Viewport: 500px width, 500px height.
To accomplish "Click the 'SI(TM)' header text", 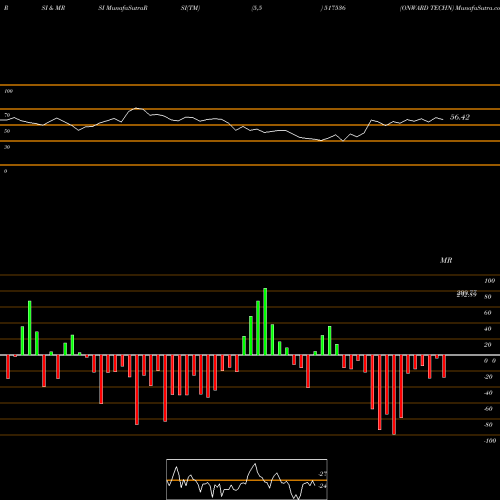I will click(x=190, y=8).
